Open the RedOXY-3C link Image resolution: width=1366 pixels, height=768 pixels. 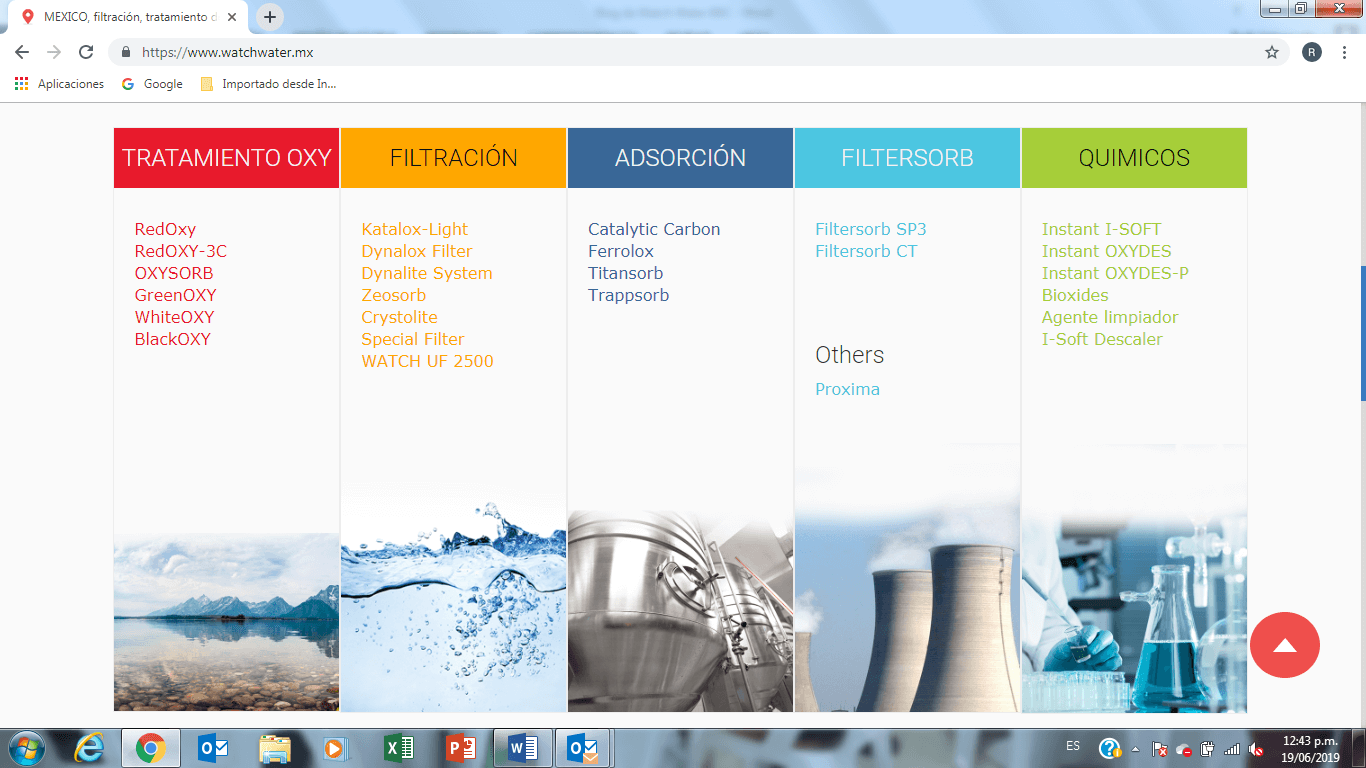181,251
